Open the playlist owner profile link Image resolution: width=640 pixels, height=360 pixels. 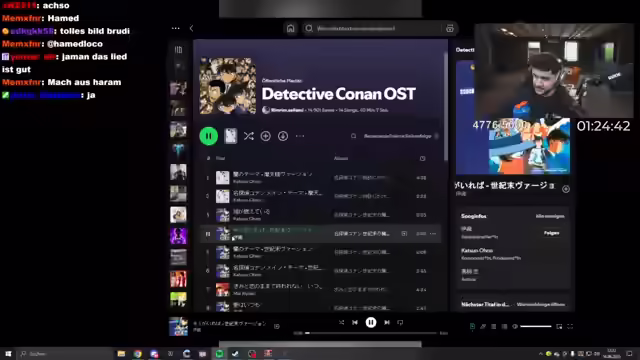point(287,110)
